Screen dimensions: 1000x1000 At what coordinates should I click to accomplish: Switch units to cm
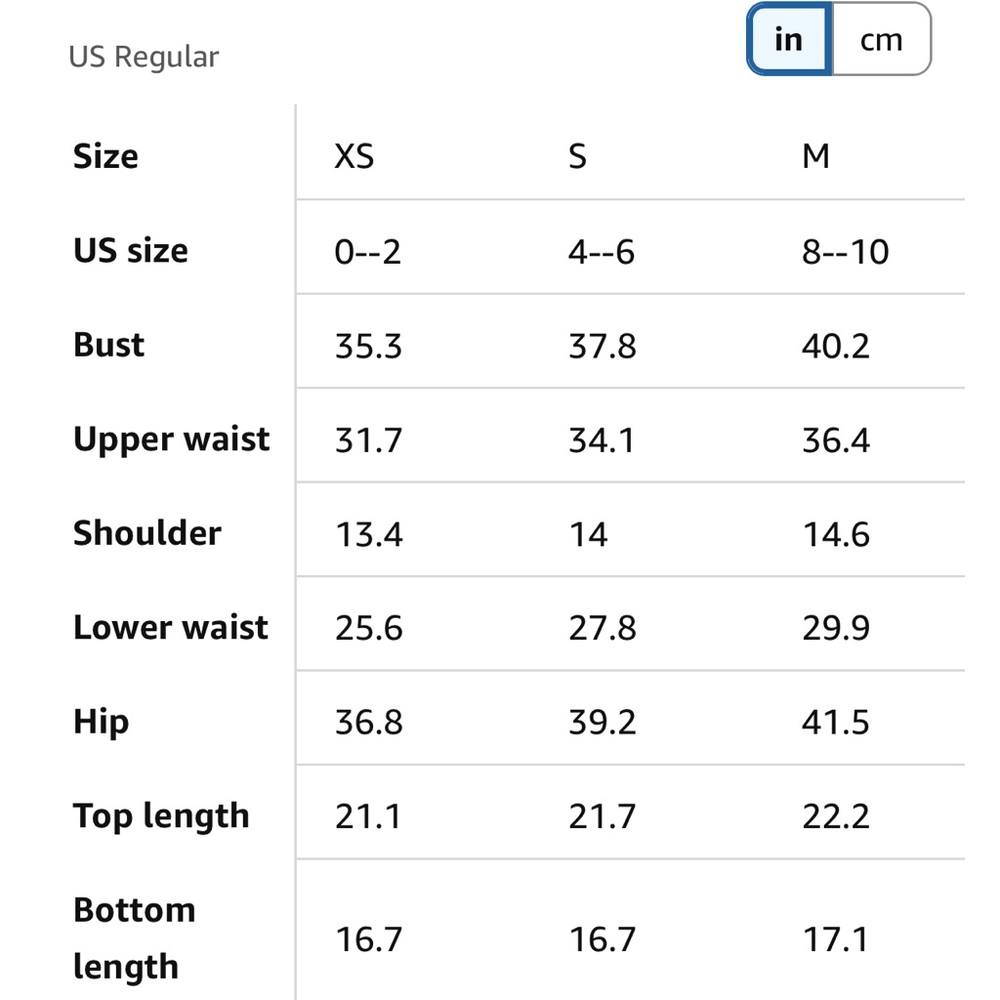tap(881, 40)
